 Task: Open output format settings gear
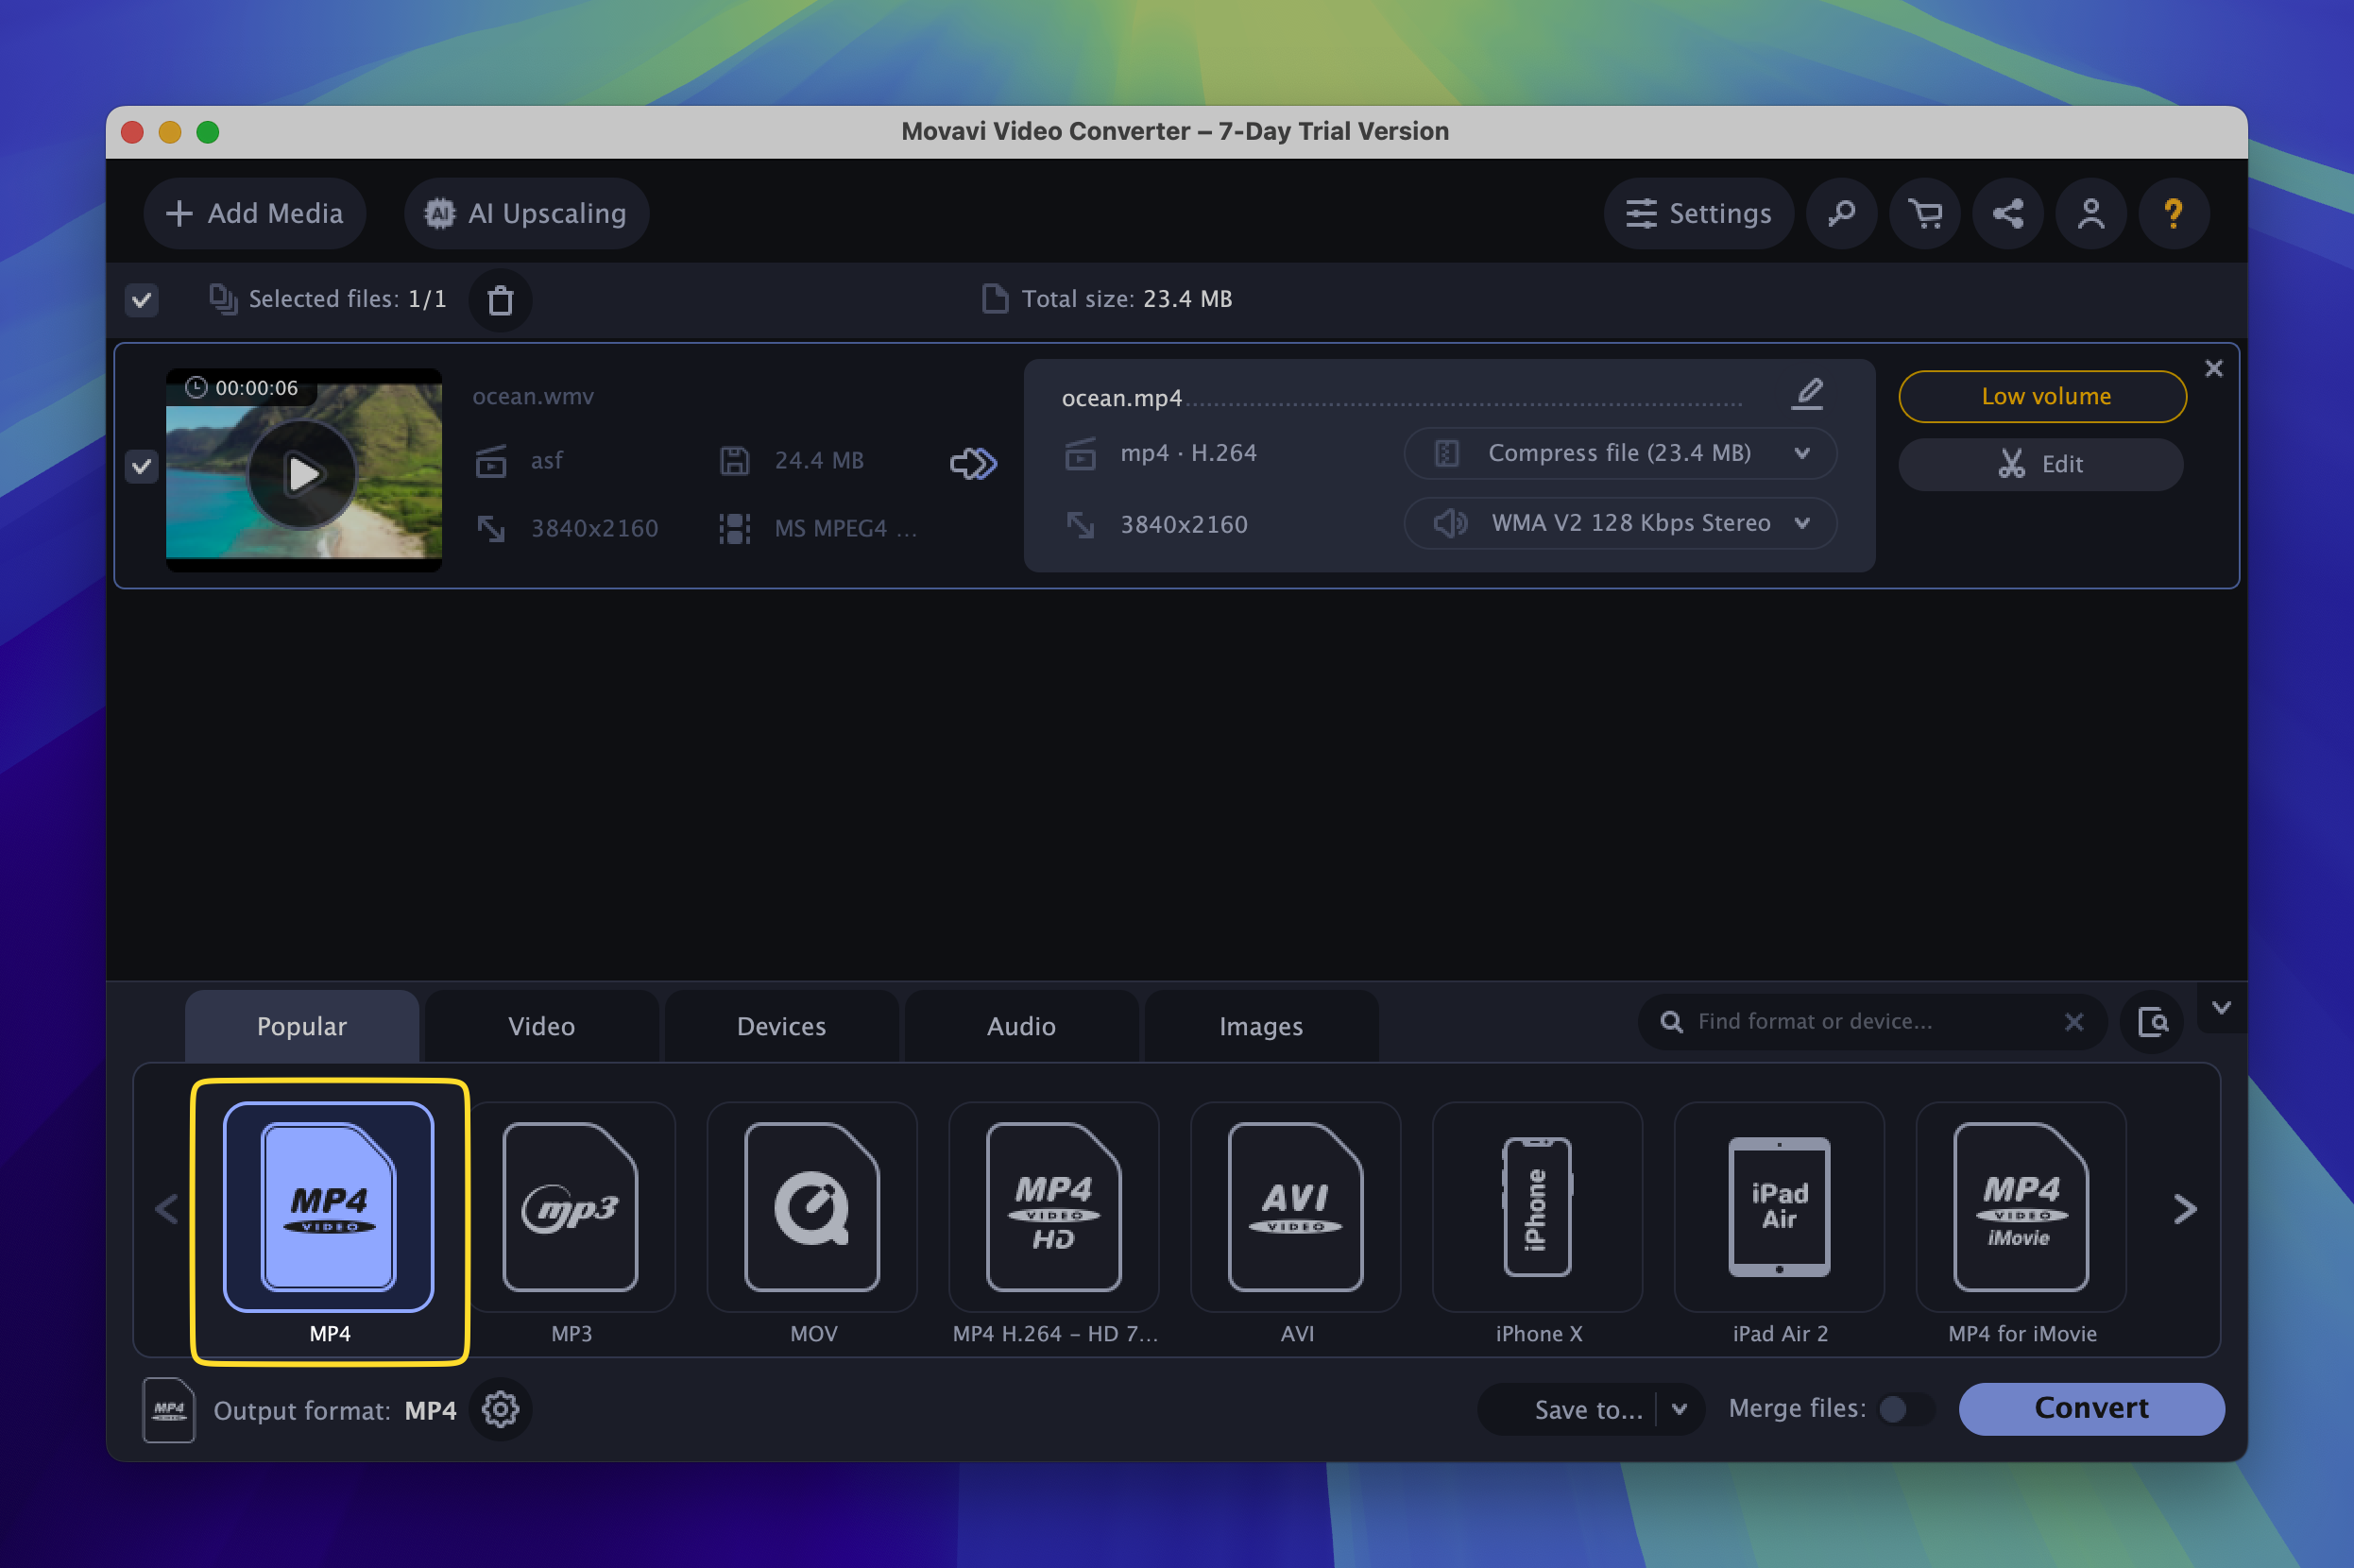point(500,1409)
